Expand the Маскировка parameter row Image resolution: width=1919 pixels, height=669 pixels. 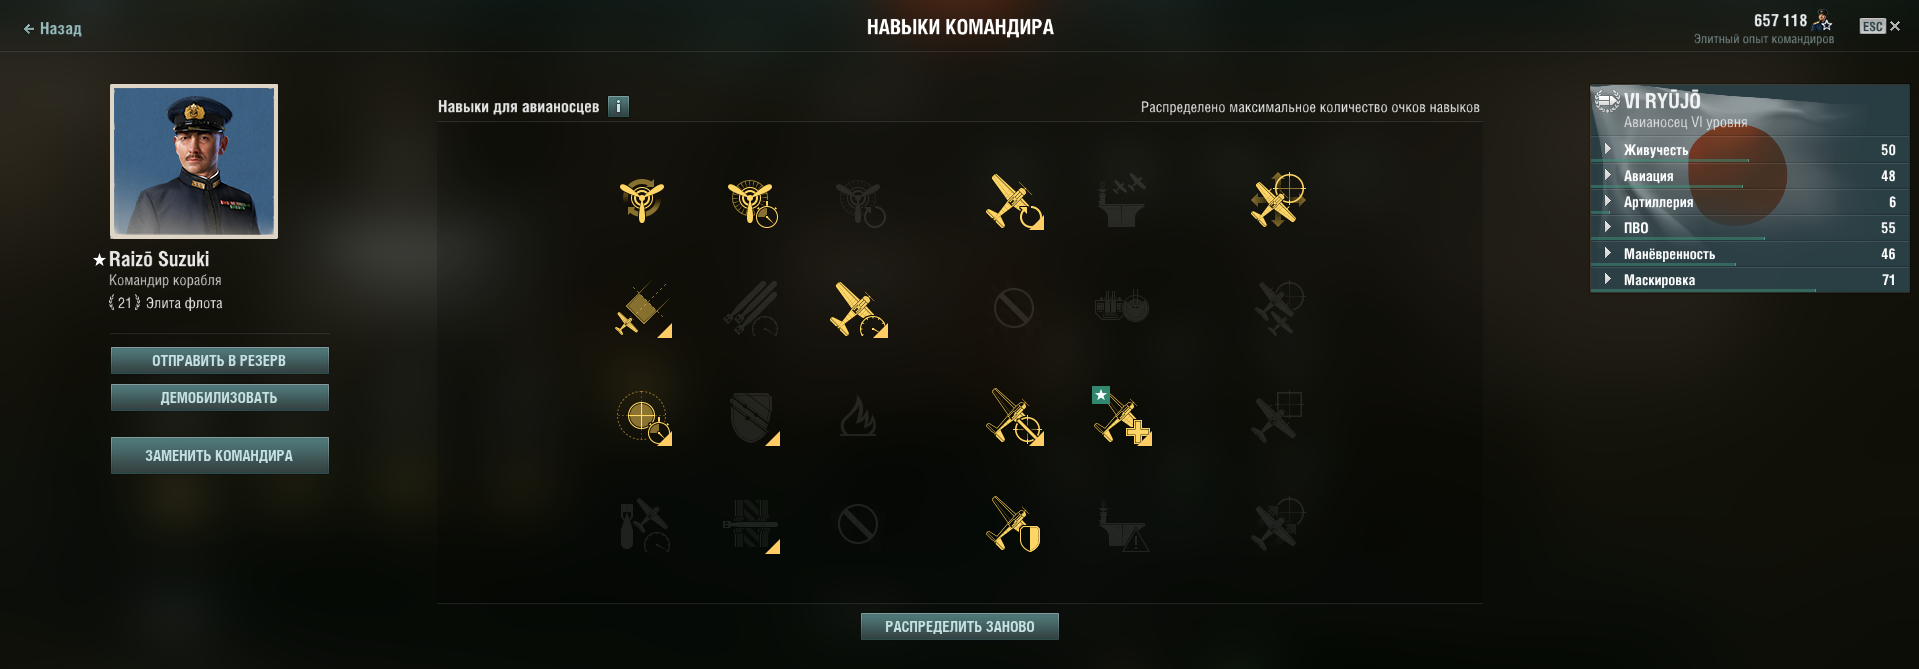click(1749, 280)
